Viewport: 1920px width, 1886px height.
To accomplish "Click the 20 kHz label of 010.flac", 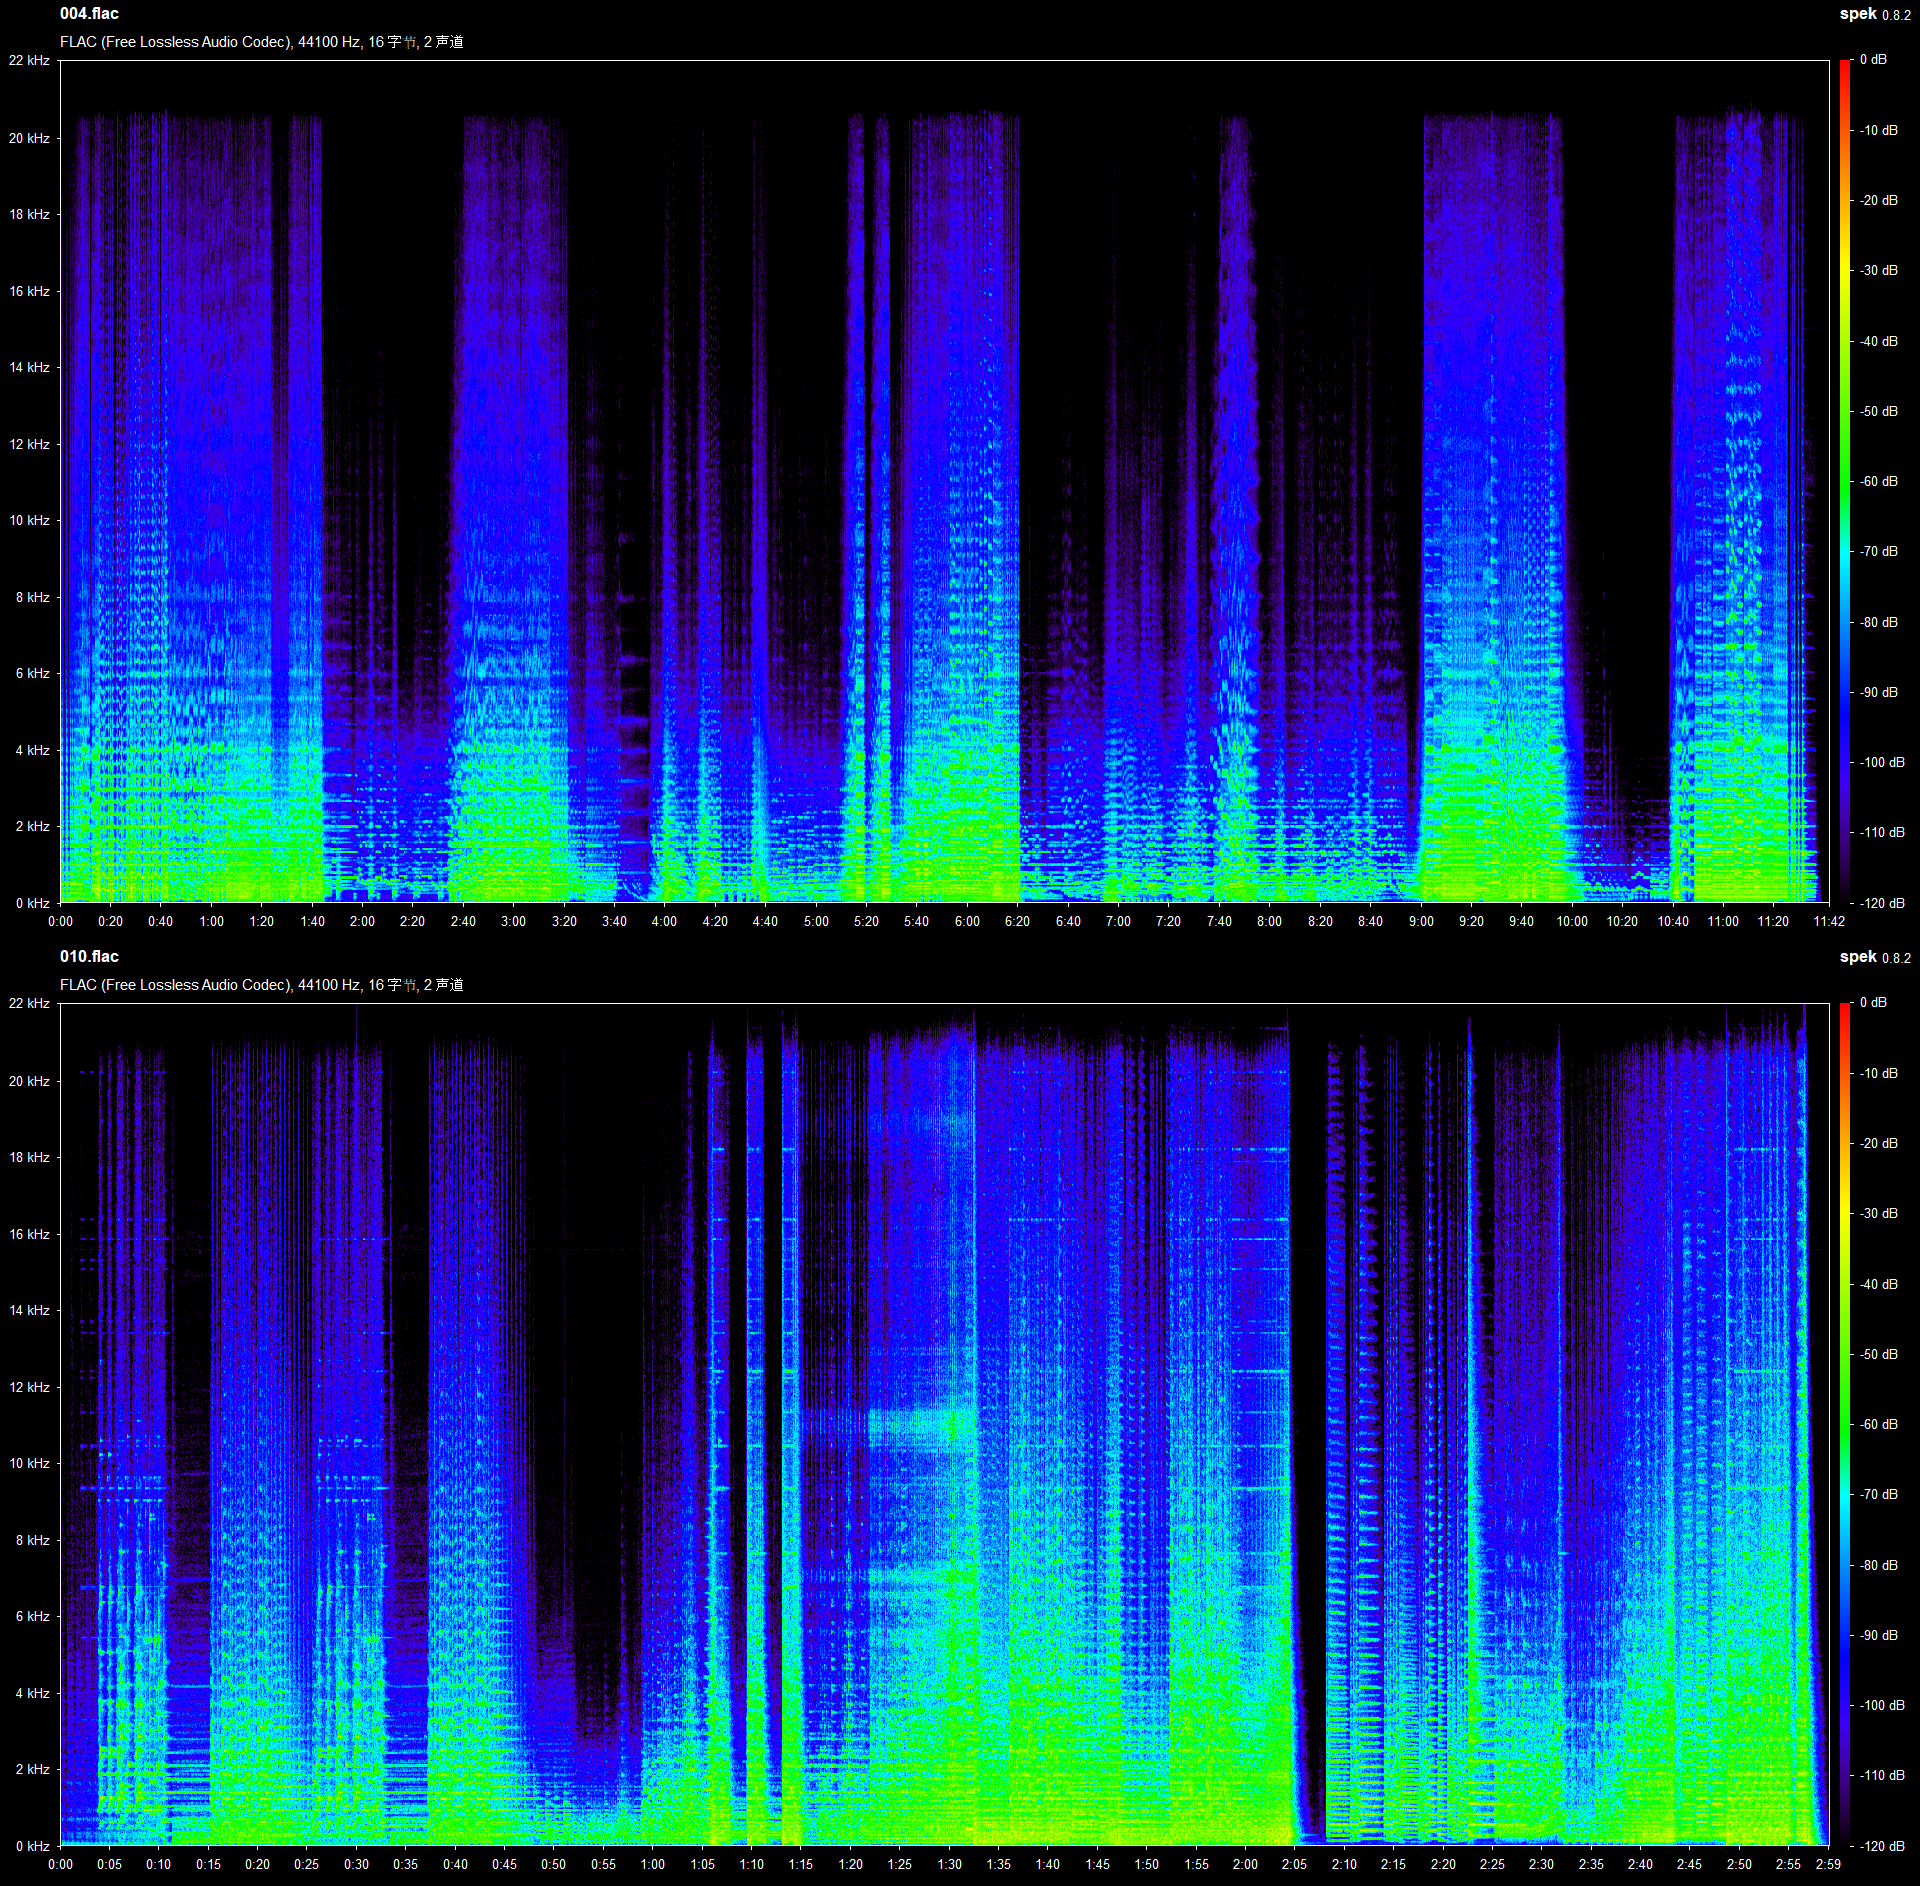I will click(x=29, y=1081).
